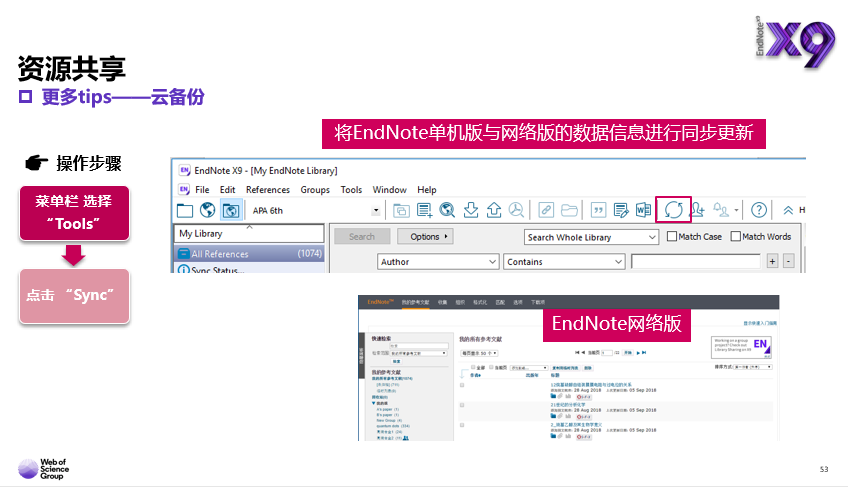Image resolution: width=848 pixels, height=487 pixels.
Task: Open quantum dots (334) group in web
Action: pos(393,426)
